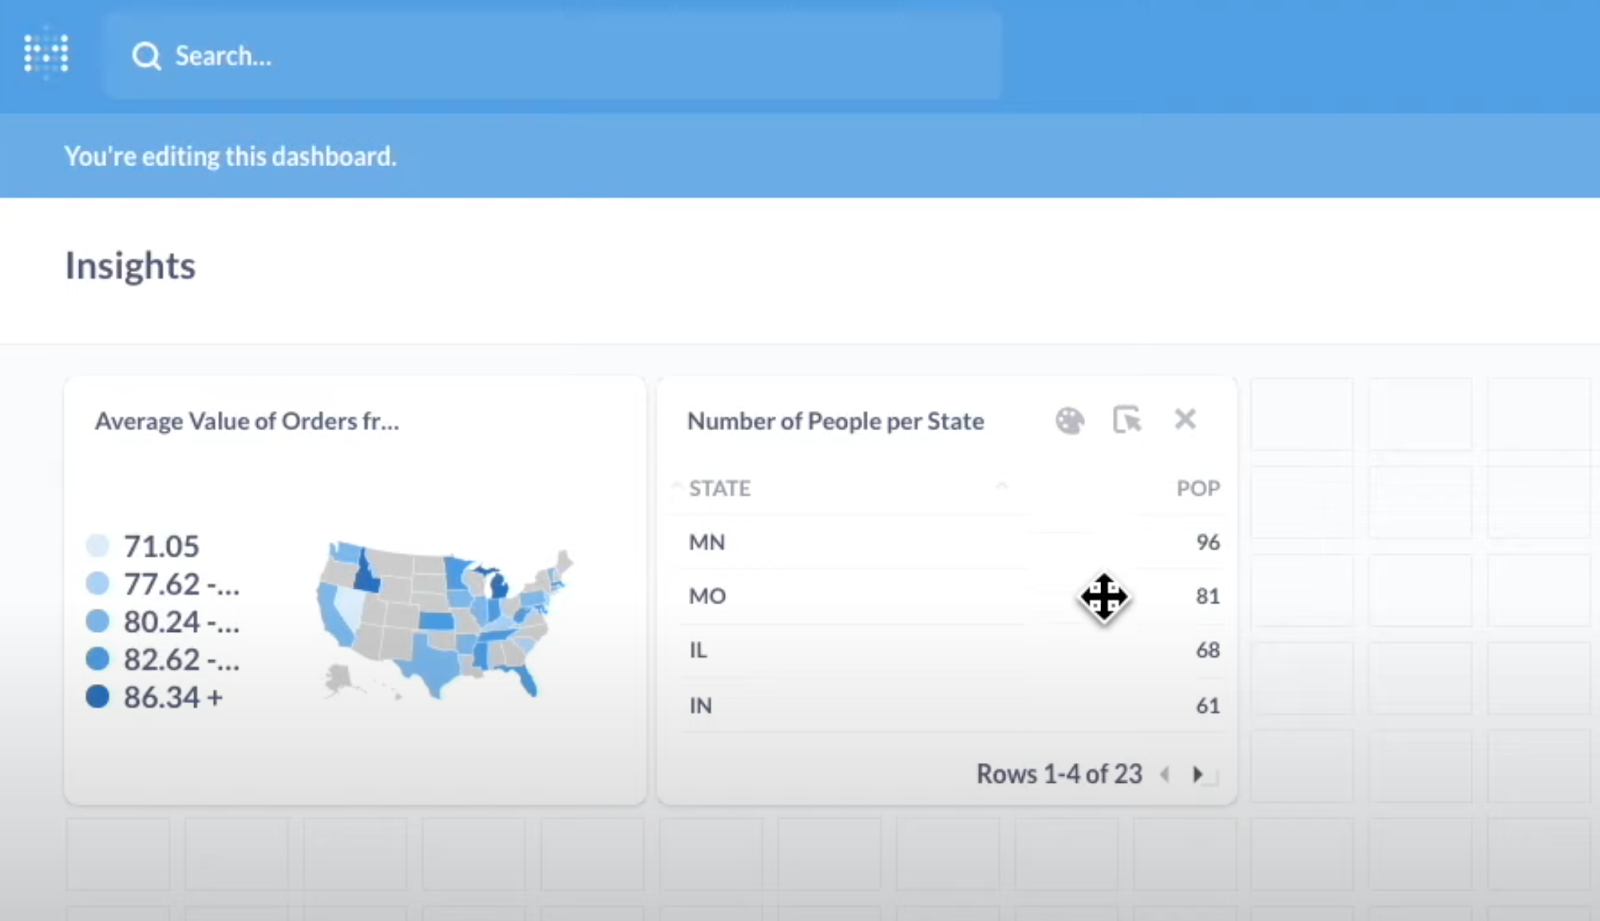Toggle the 80.24 legend series
1600x921 pixels.
click(x=180, y=622)
